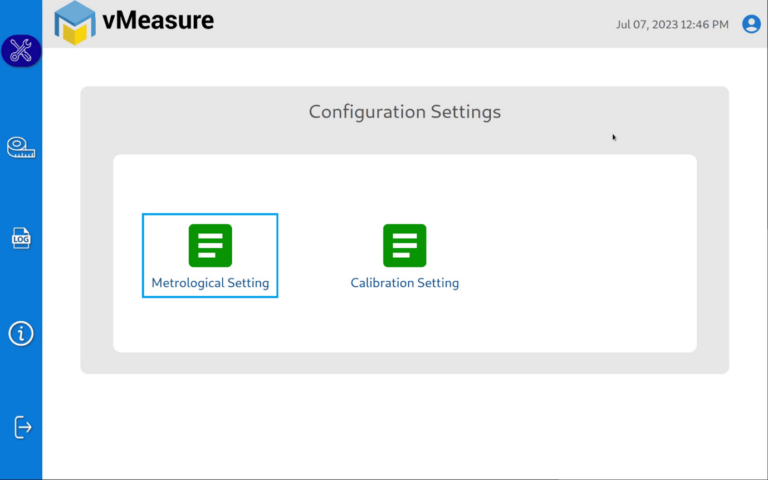Click gray panel area below the white card
Image resolution: width=768 pixels, height=480 pixels.
tap(405, 363)
